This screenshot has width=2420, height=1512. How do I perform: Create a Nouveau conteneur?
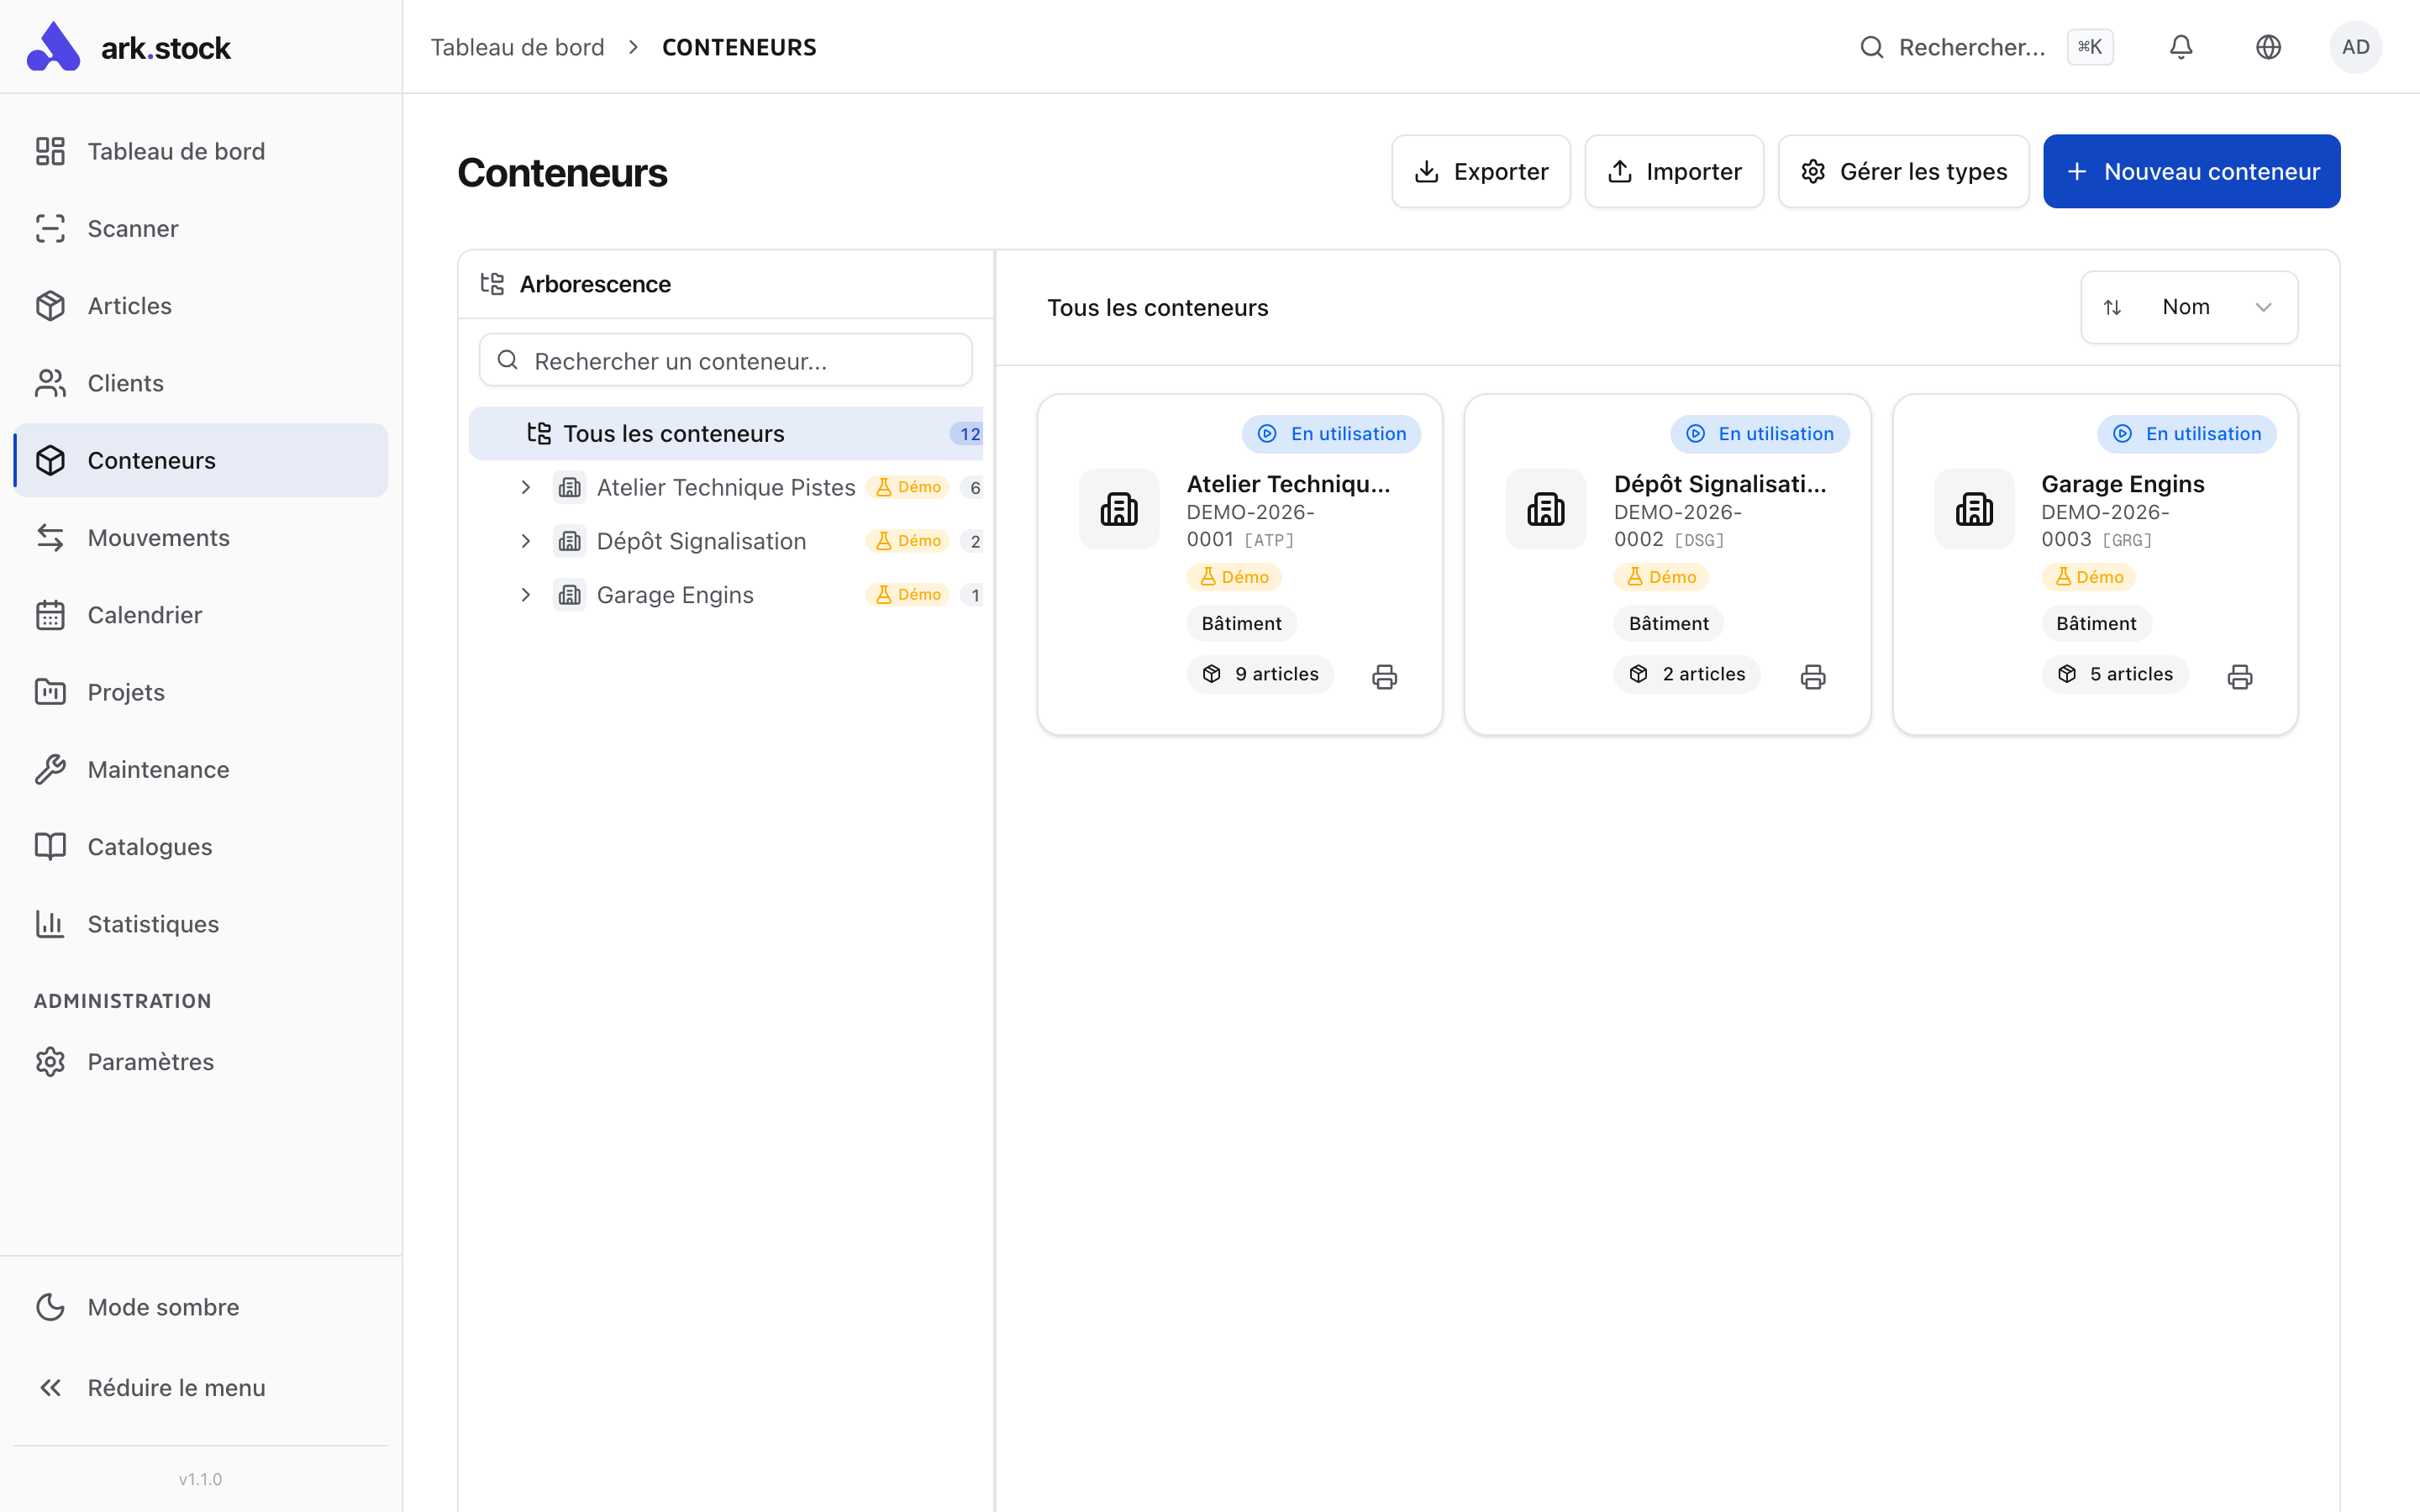click(2191, 171)
